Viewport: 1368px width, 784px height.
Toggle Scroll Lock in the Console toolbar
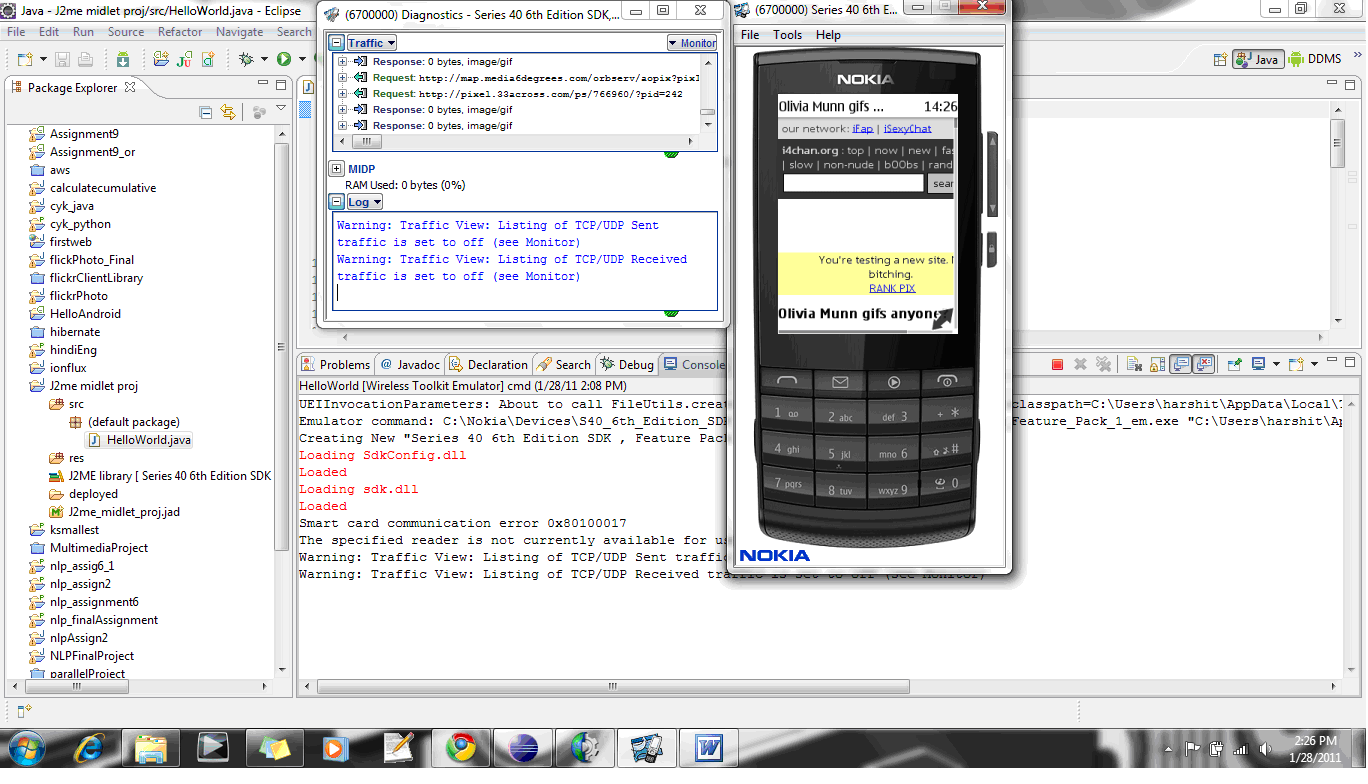(x=1157, y=365)
